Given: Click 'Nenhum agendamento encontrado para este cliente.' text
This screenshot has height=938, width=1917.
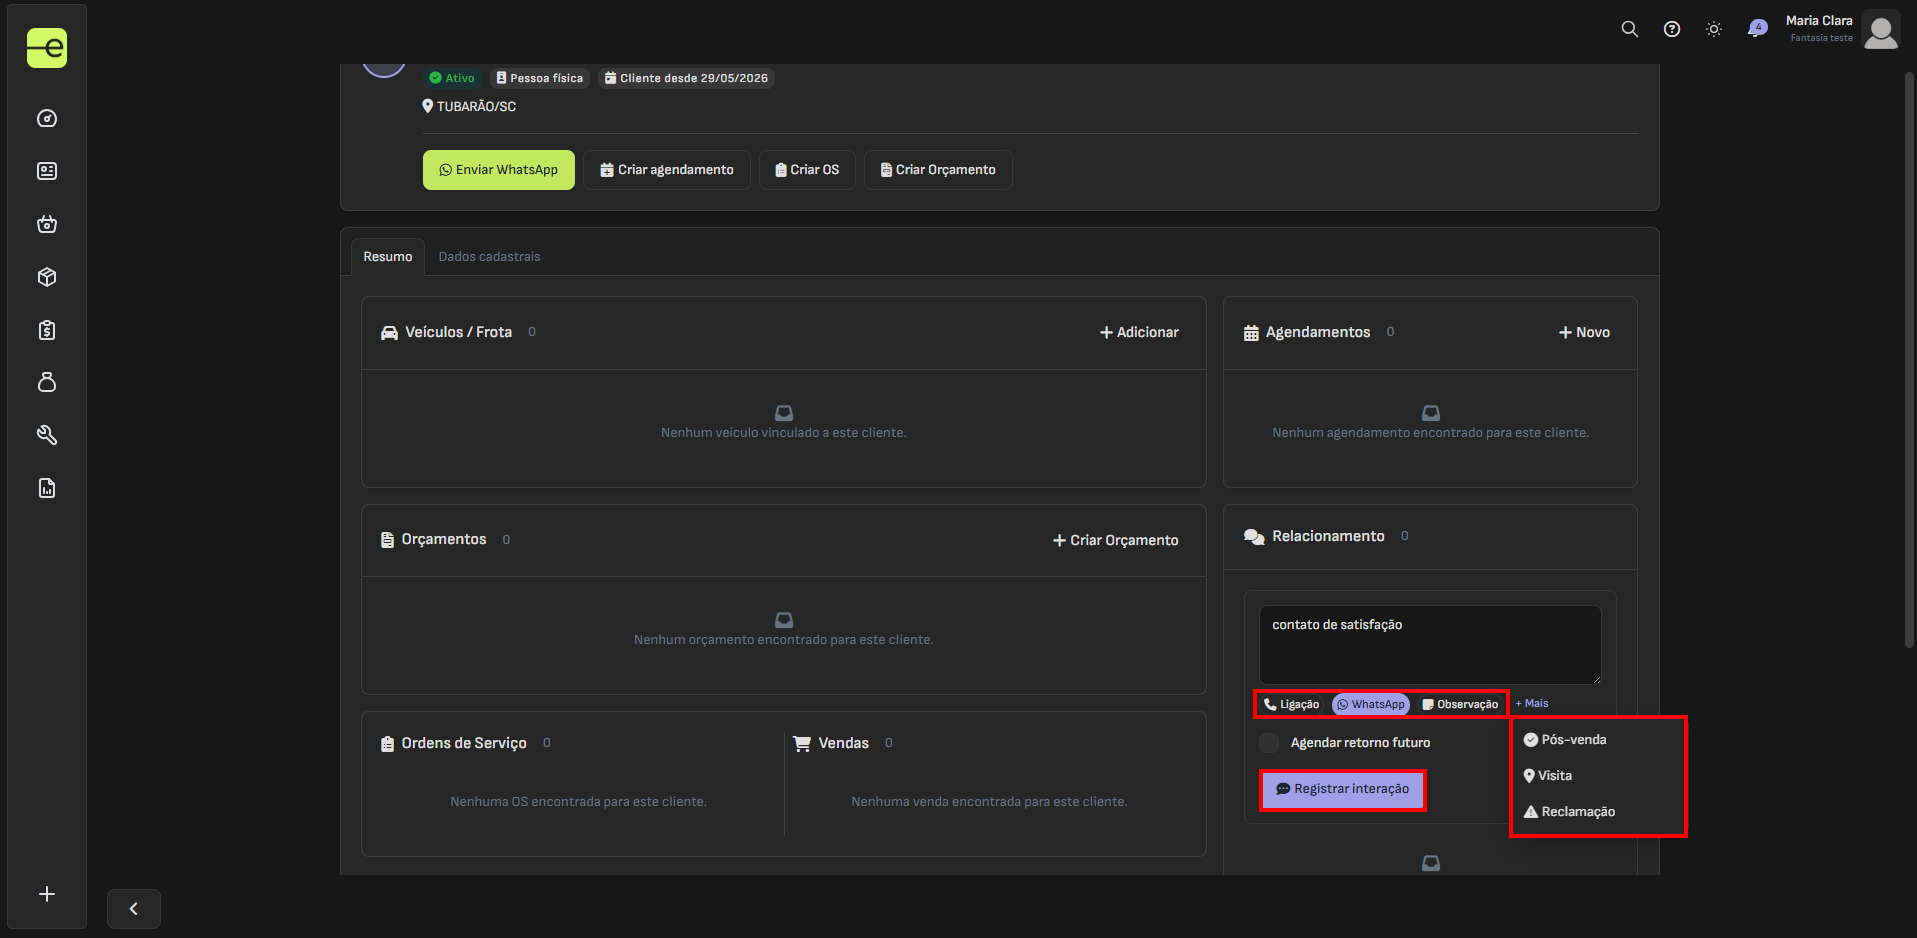Looking at the screenshot, I should coord(1430,433).
